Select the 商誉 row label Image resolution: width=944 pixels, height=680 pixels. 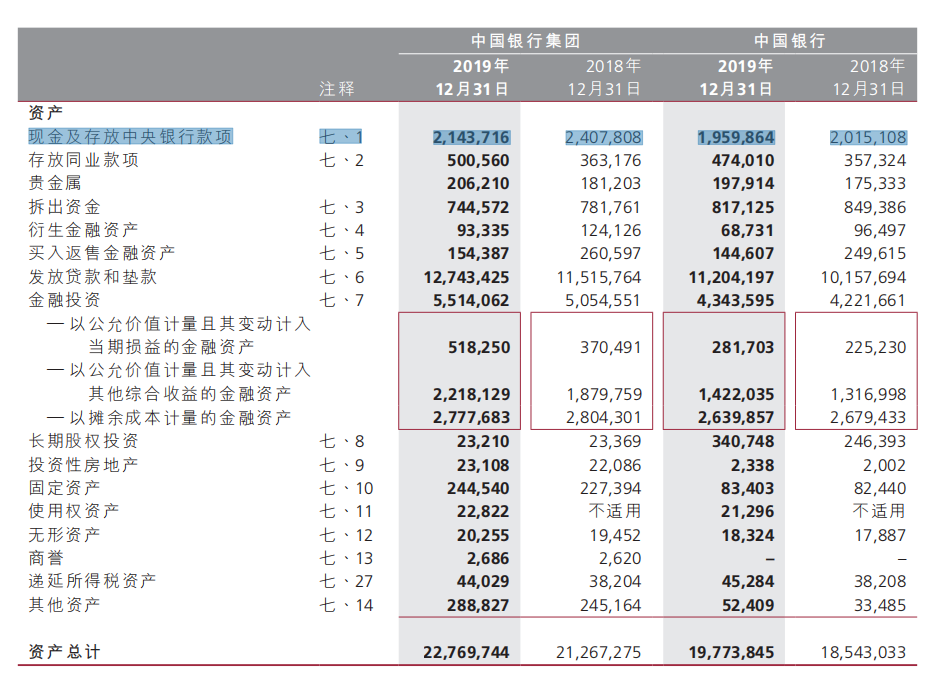point(46,558)
